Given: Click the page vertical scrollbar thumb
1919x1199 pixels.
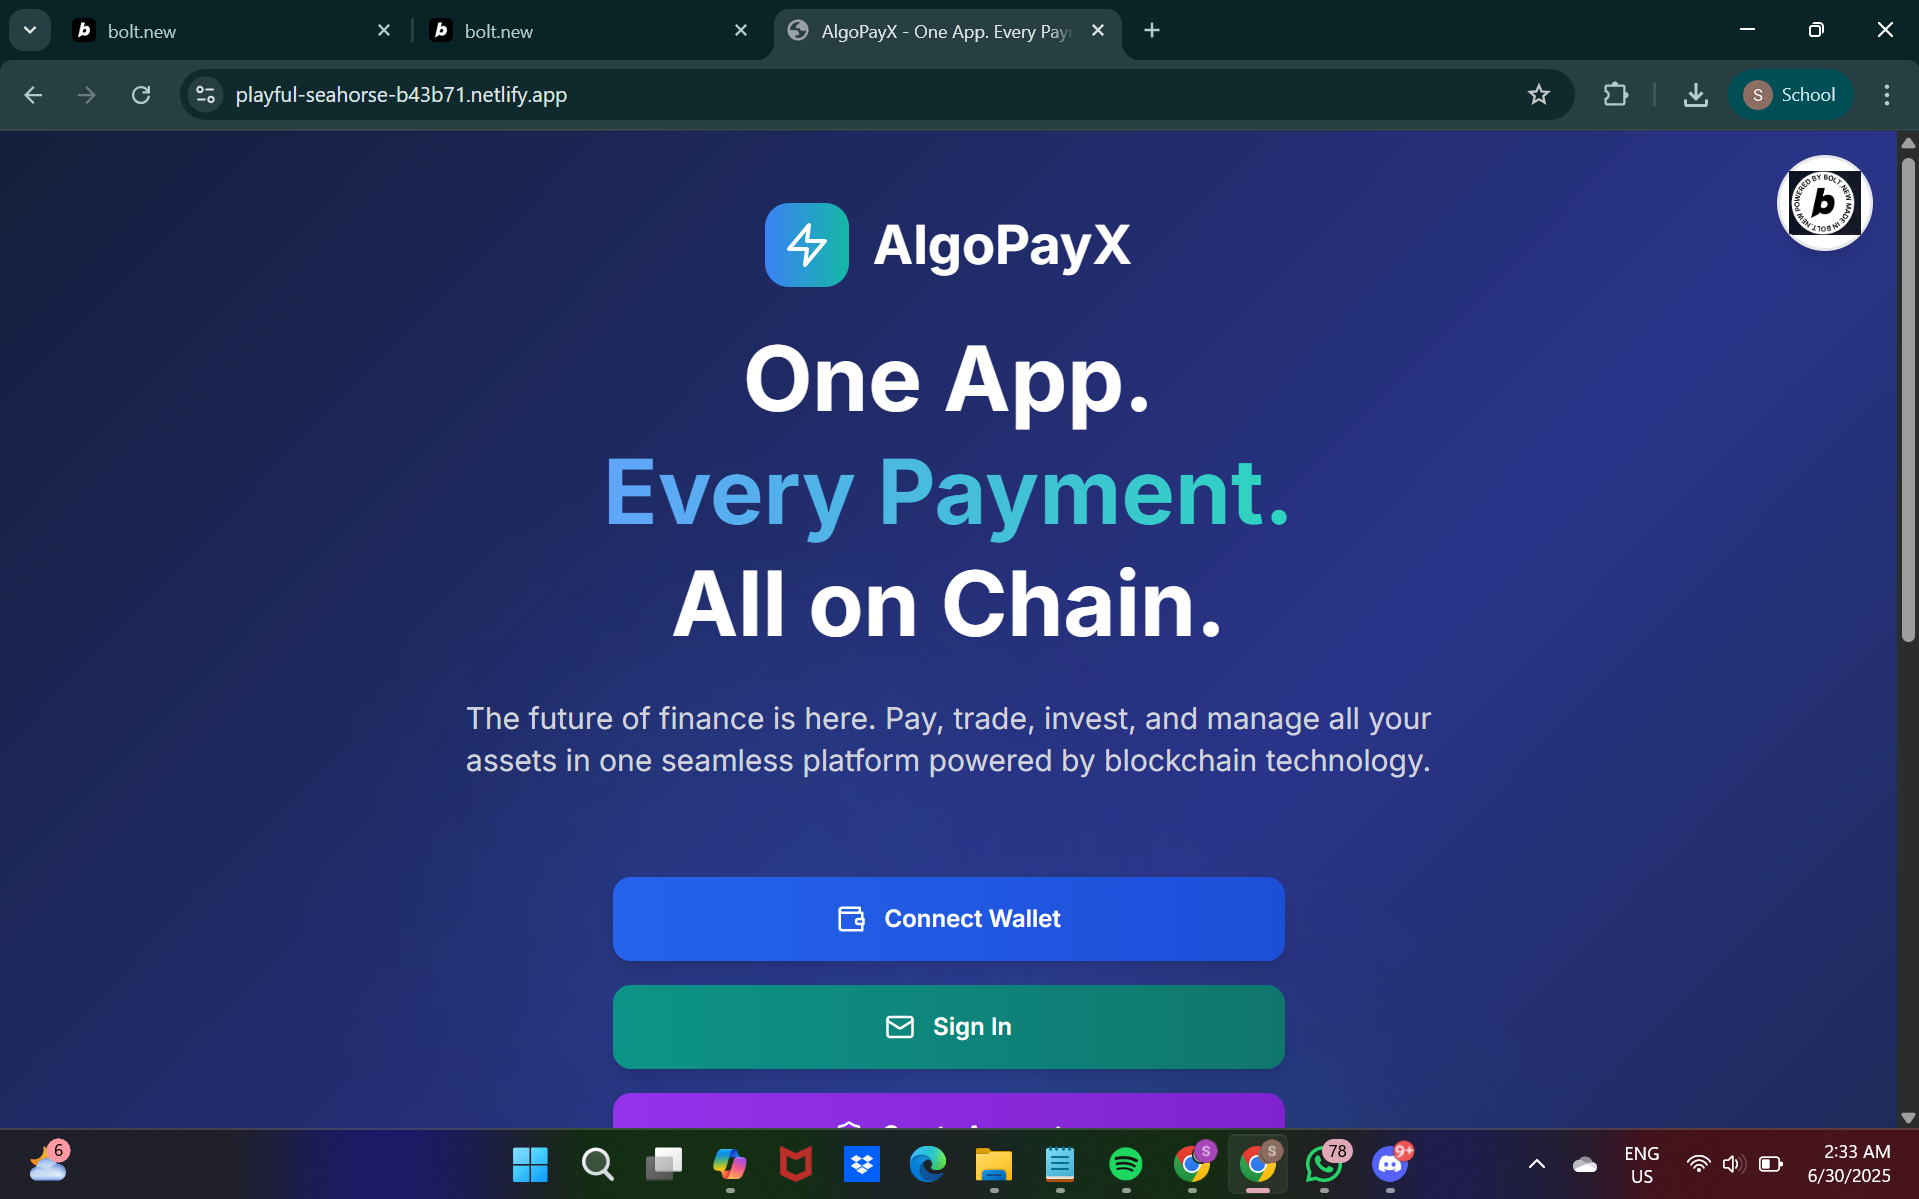Looking at the screenshot, I should [x=1908, y=400].
